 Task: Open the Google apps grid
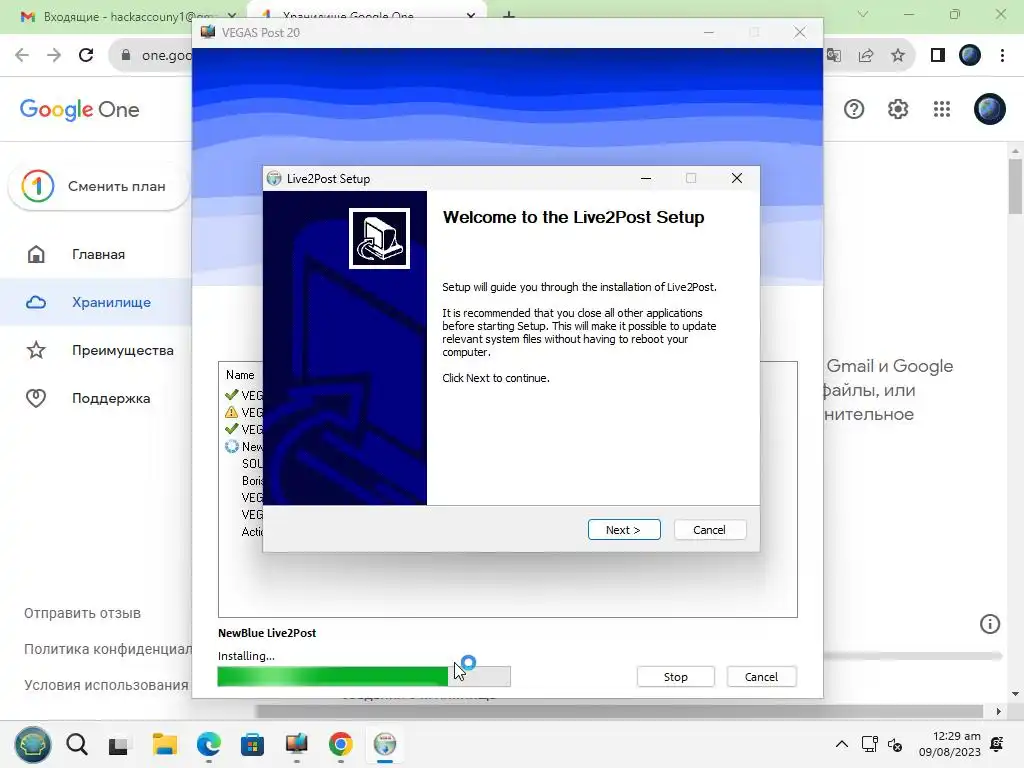tap(942, 109)
